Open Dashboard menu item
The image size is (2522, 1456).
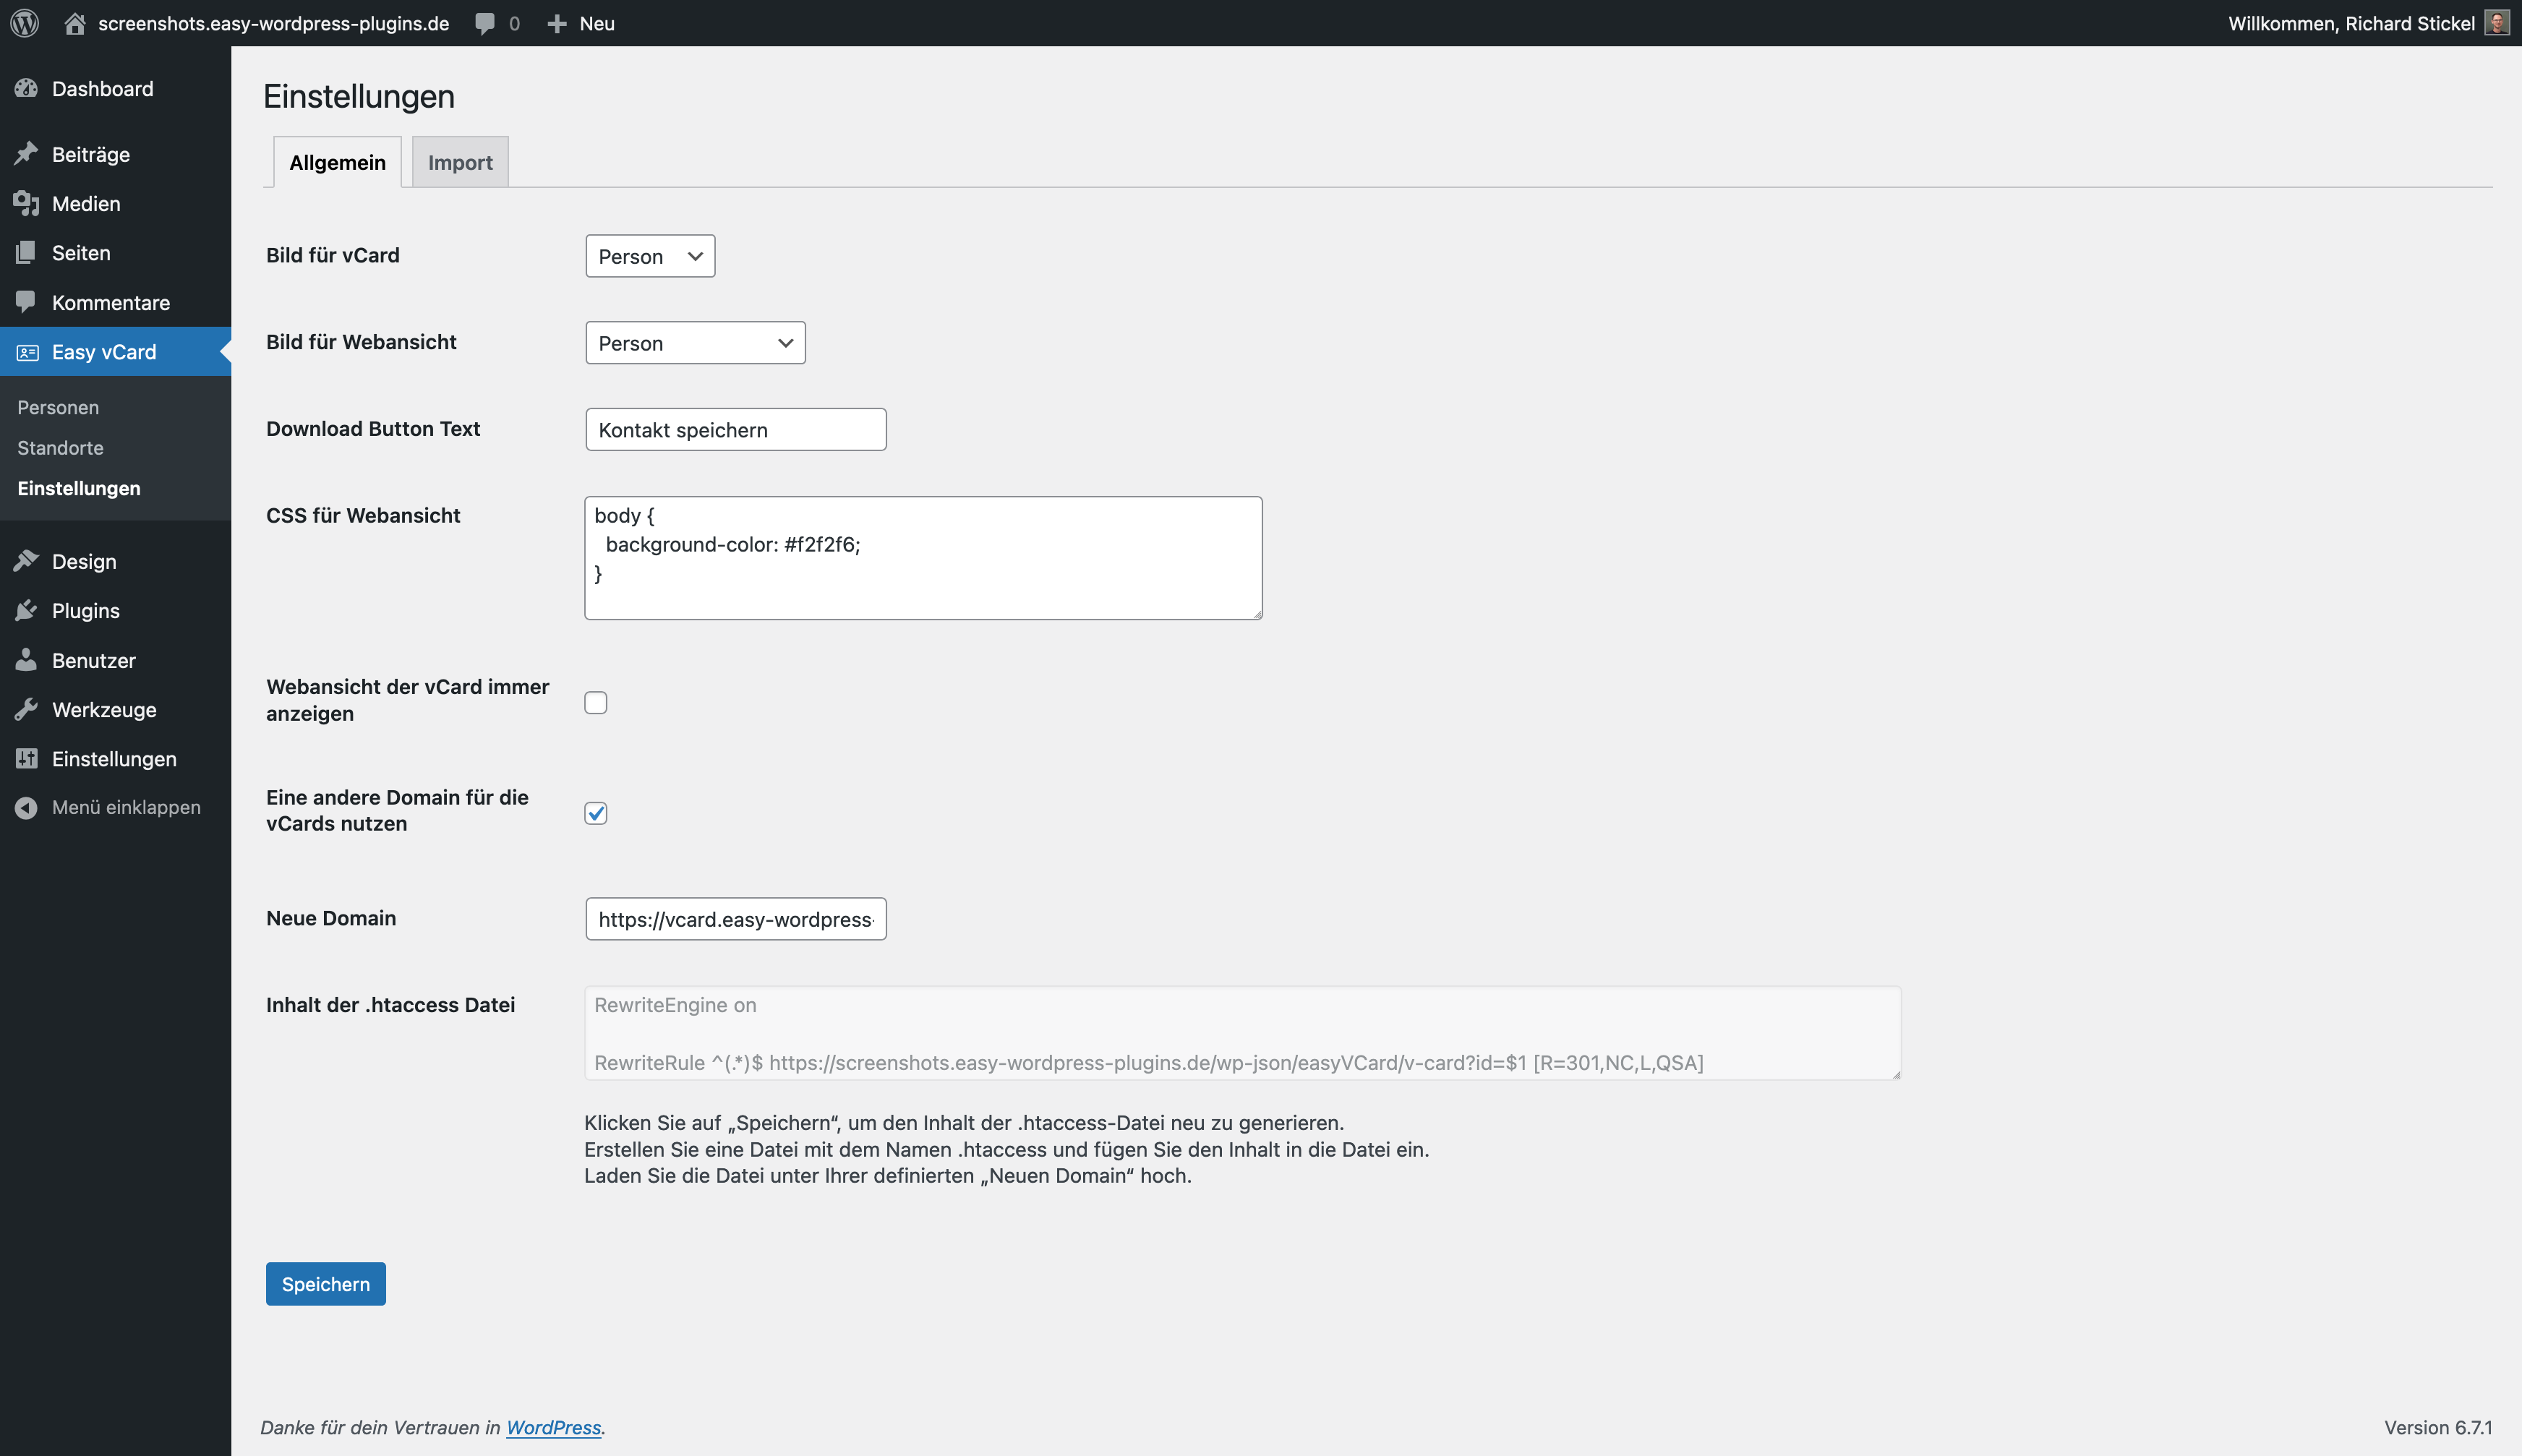[115, 88]
